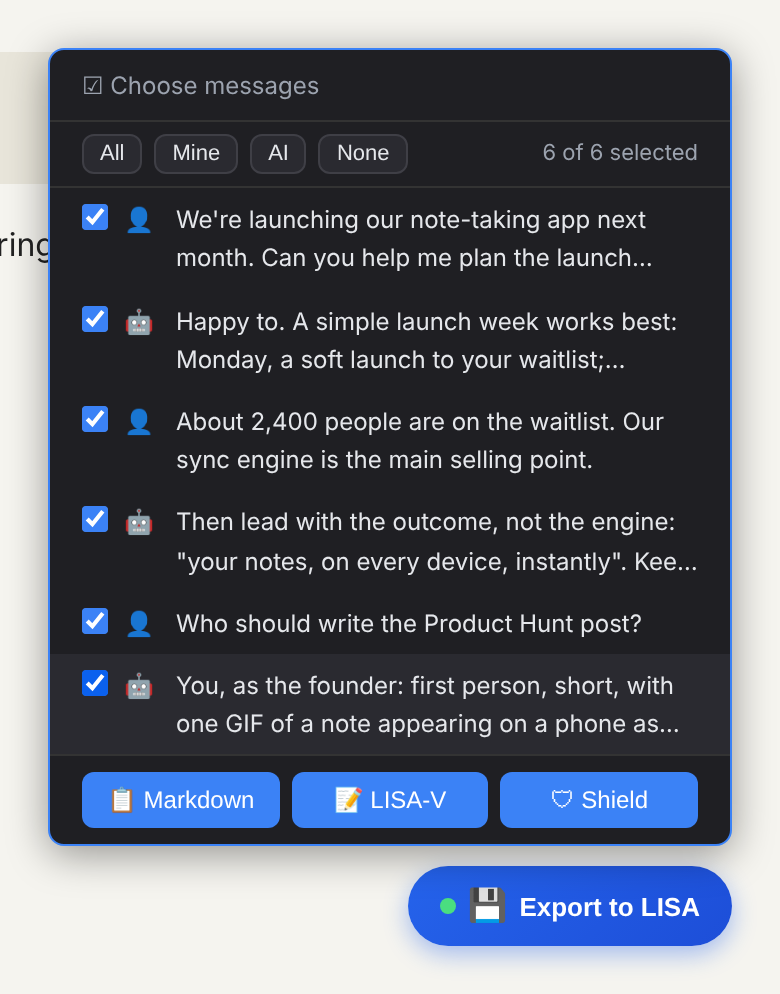Click the robot icon beside "You, as the founder"
Viewport: 780px width, 994px height.
[139, 687]
